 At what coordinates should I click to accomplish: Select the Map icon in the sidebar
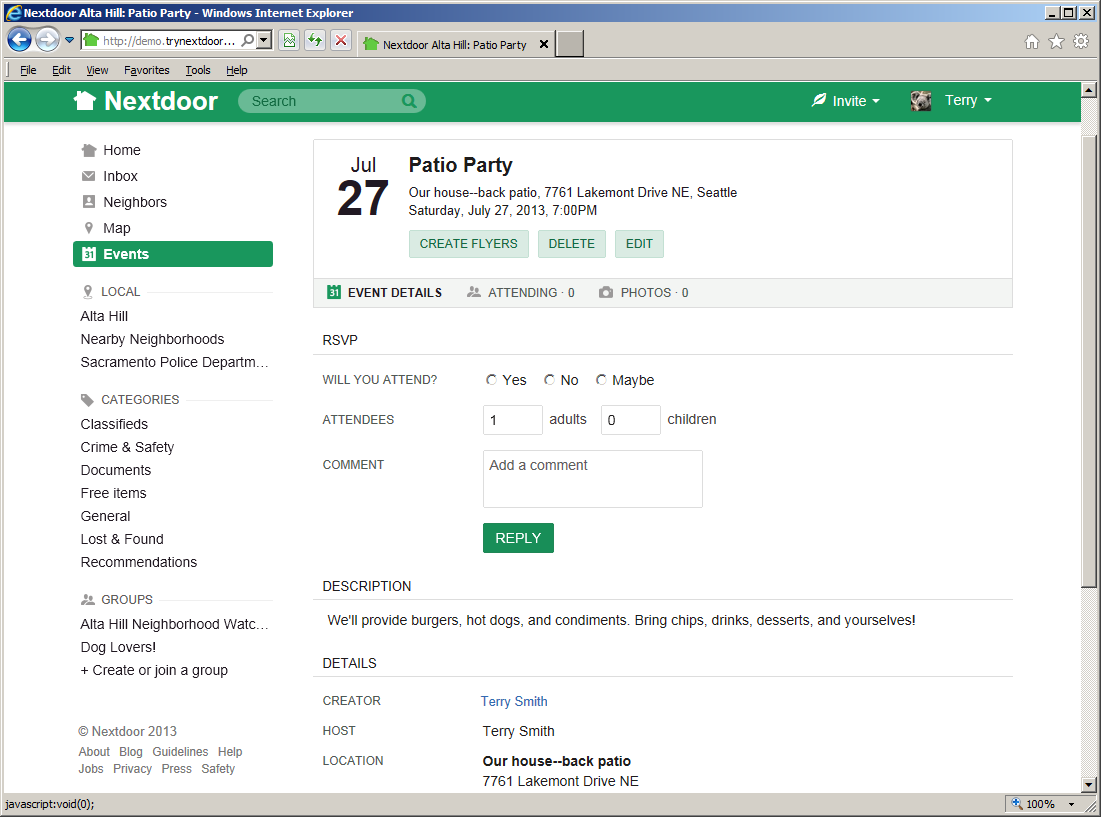(88, 228)
